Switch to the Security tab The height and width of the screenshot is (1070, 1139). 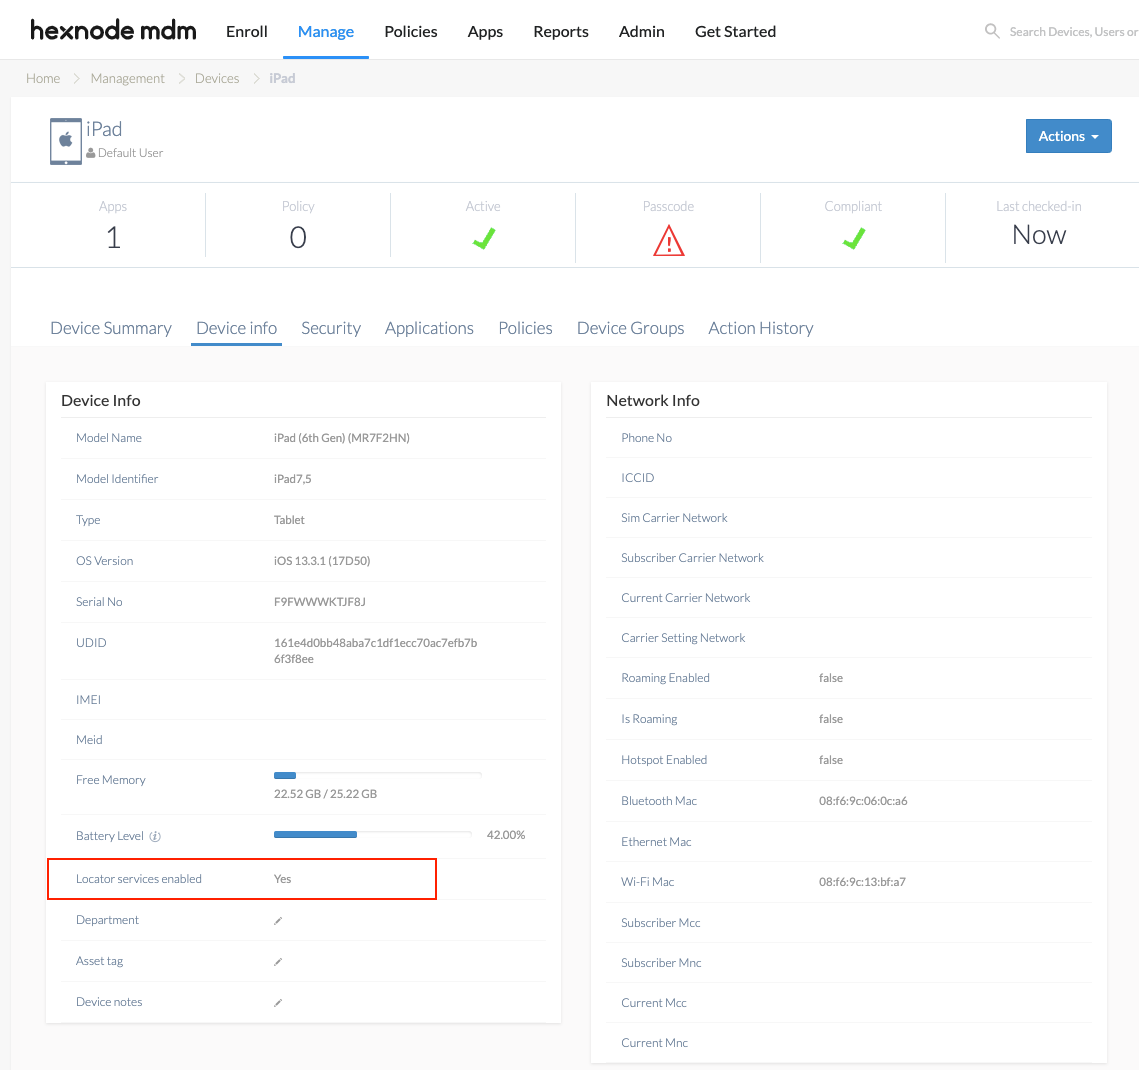click(331, 328)
